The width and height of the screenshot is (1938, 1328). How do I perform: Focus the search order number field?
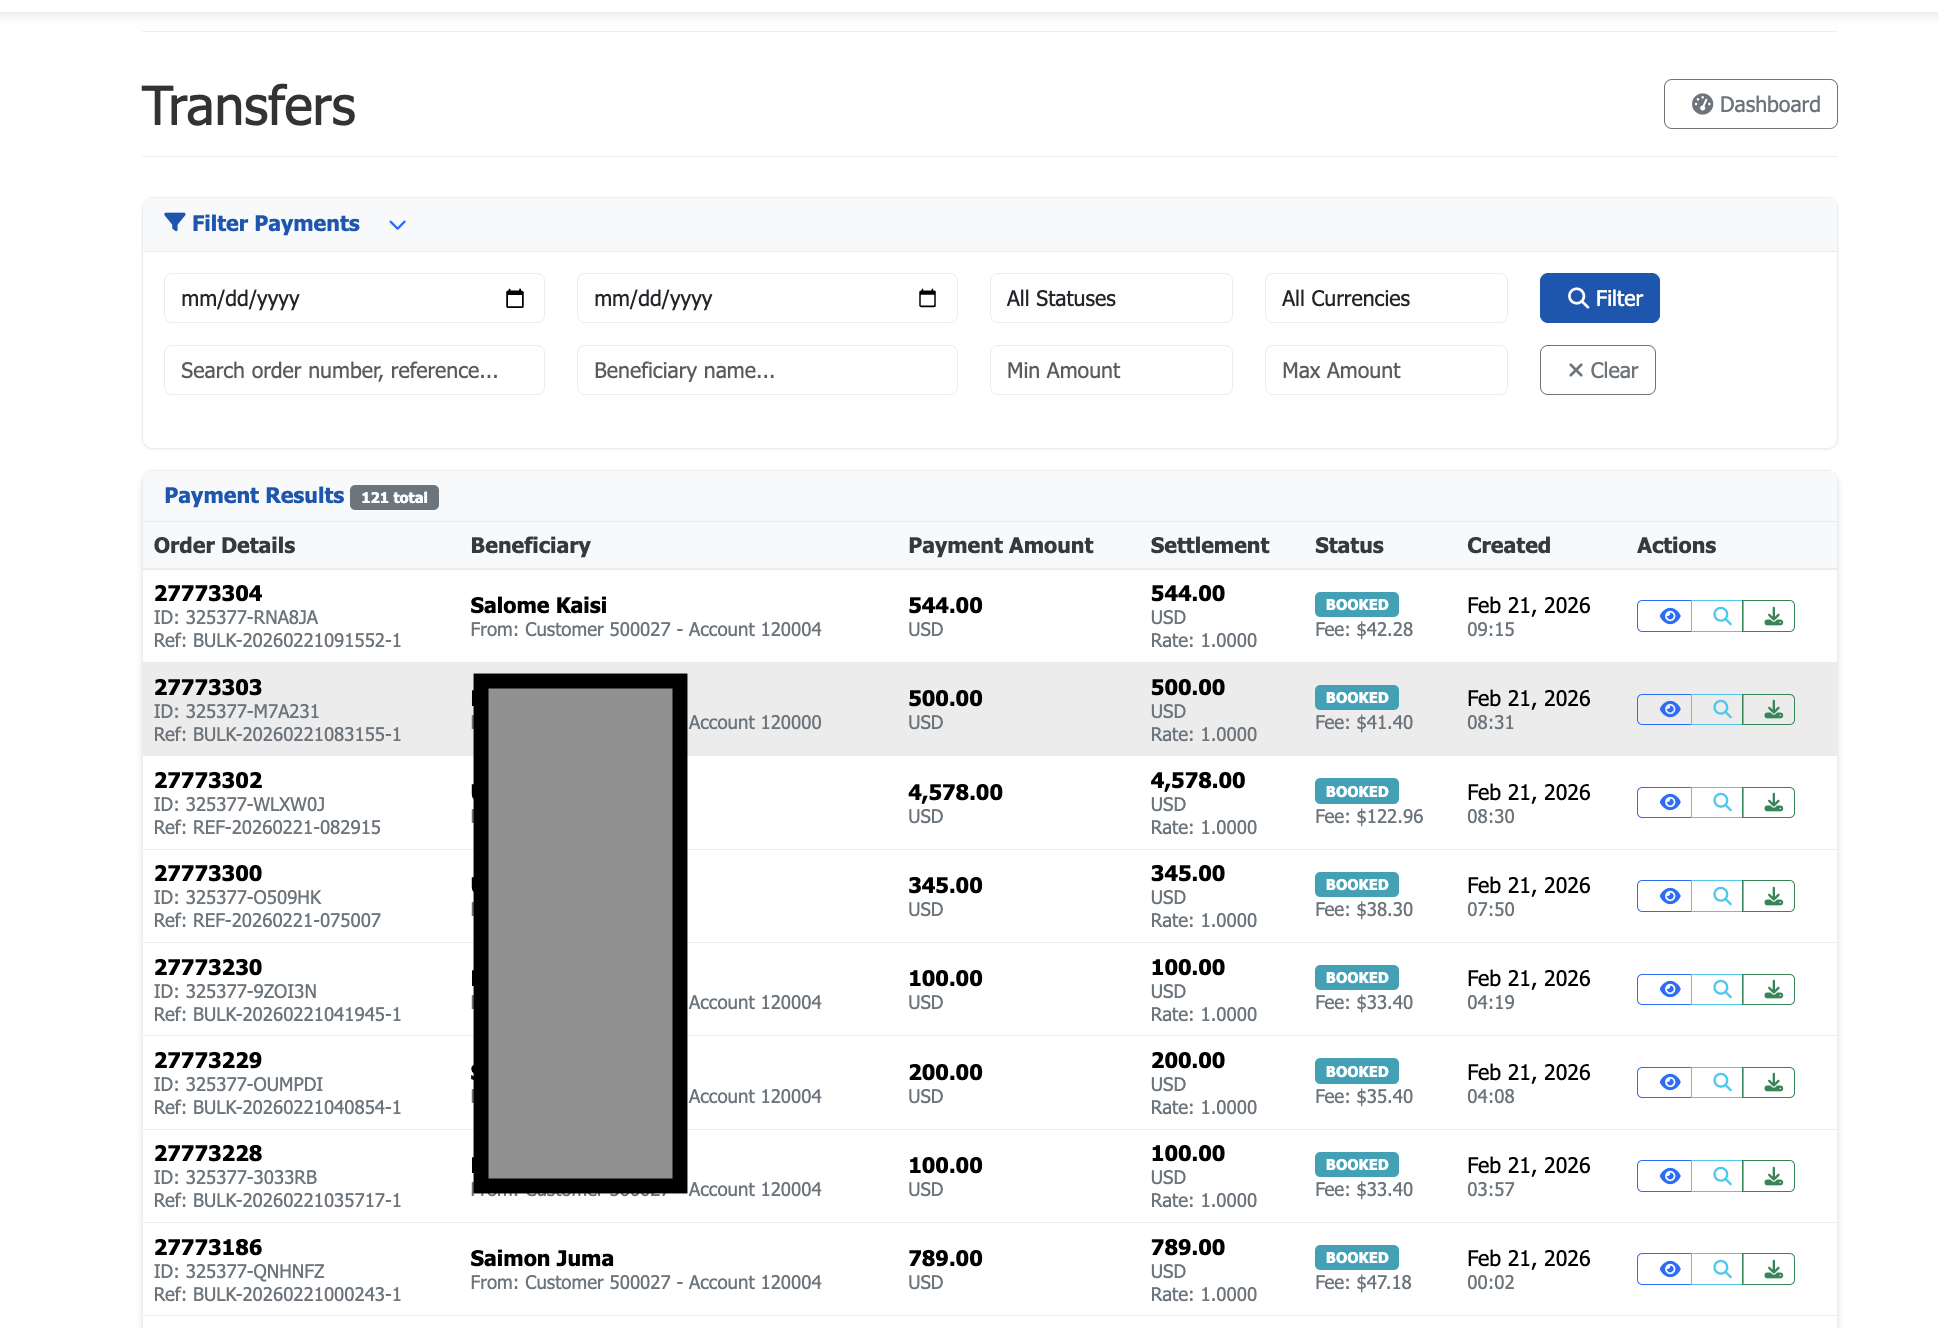click(354, 370)
